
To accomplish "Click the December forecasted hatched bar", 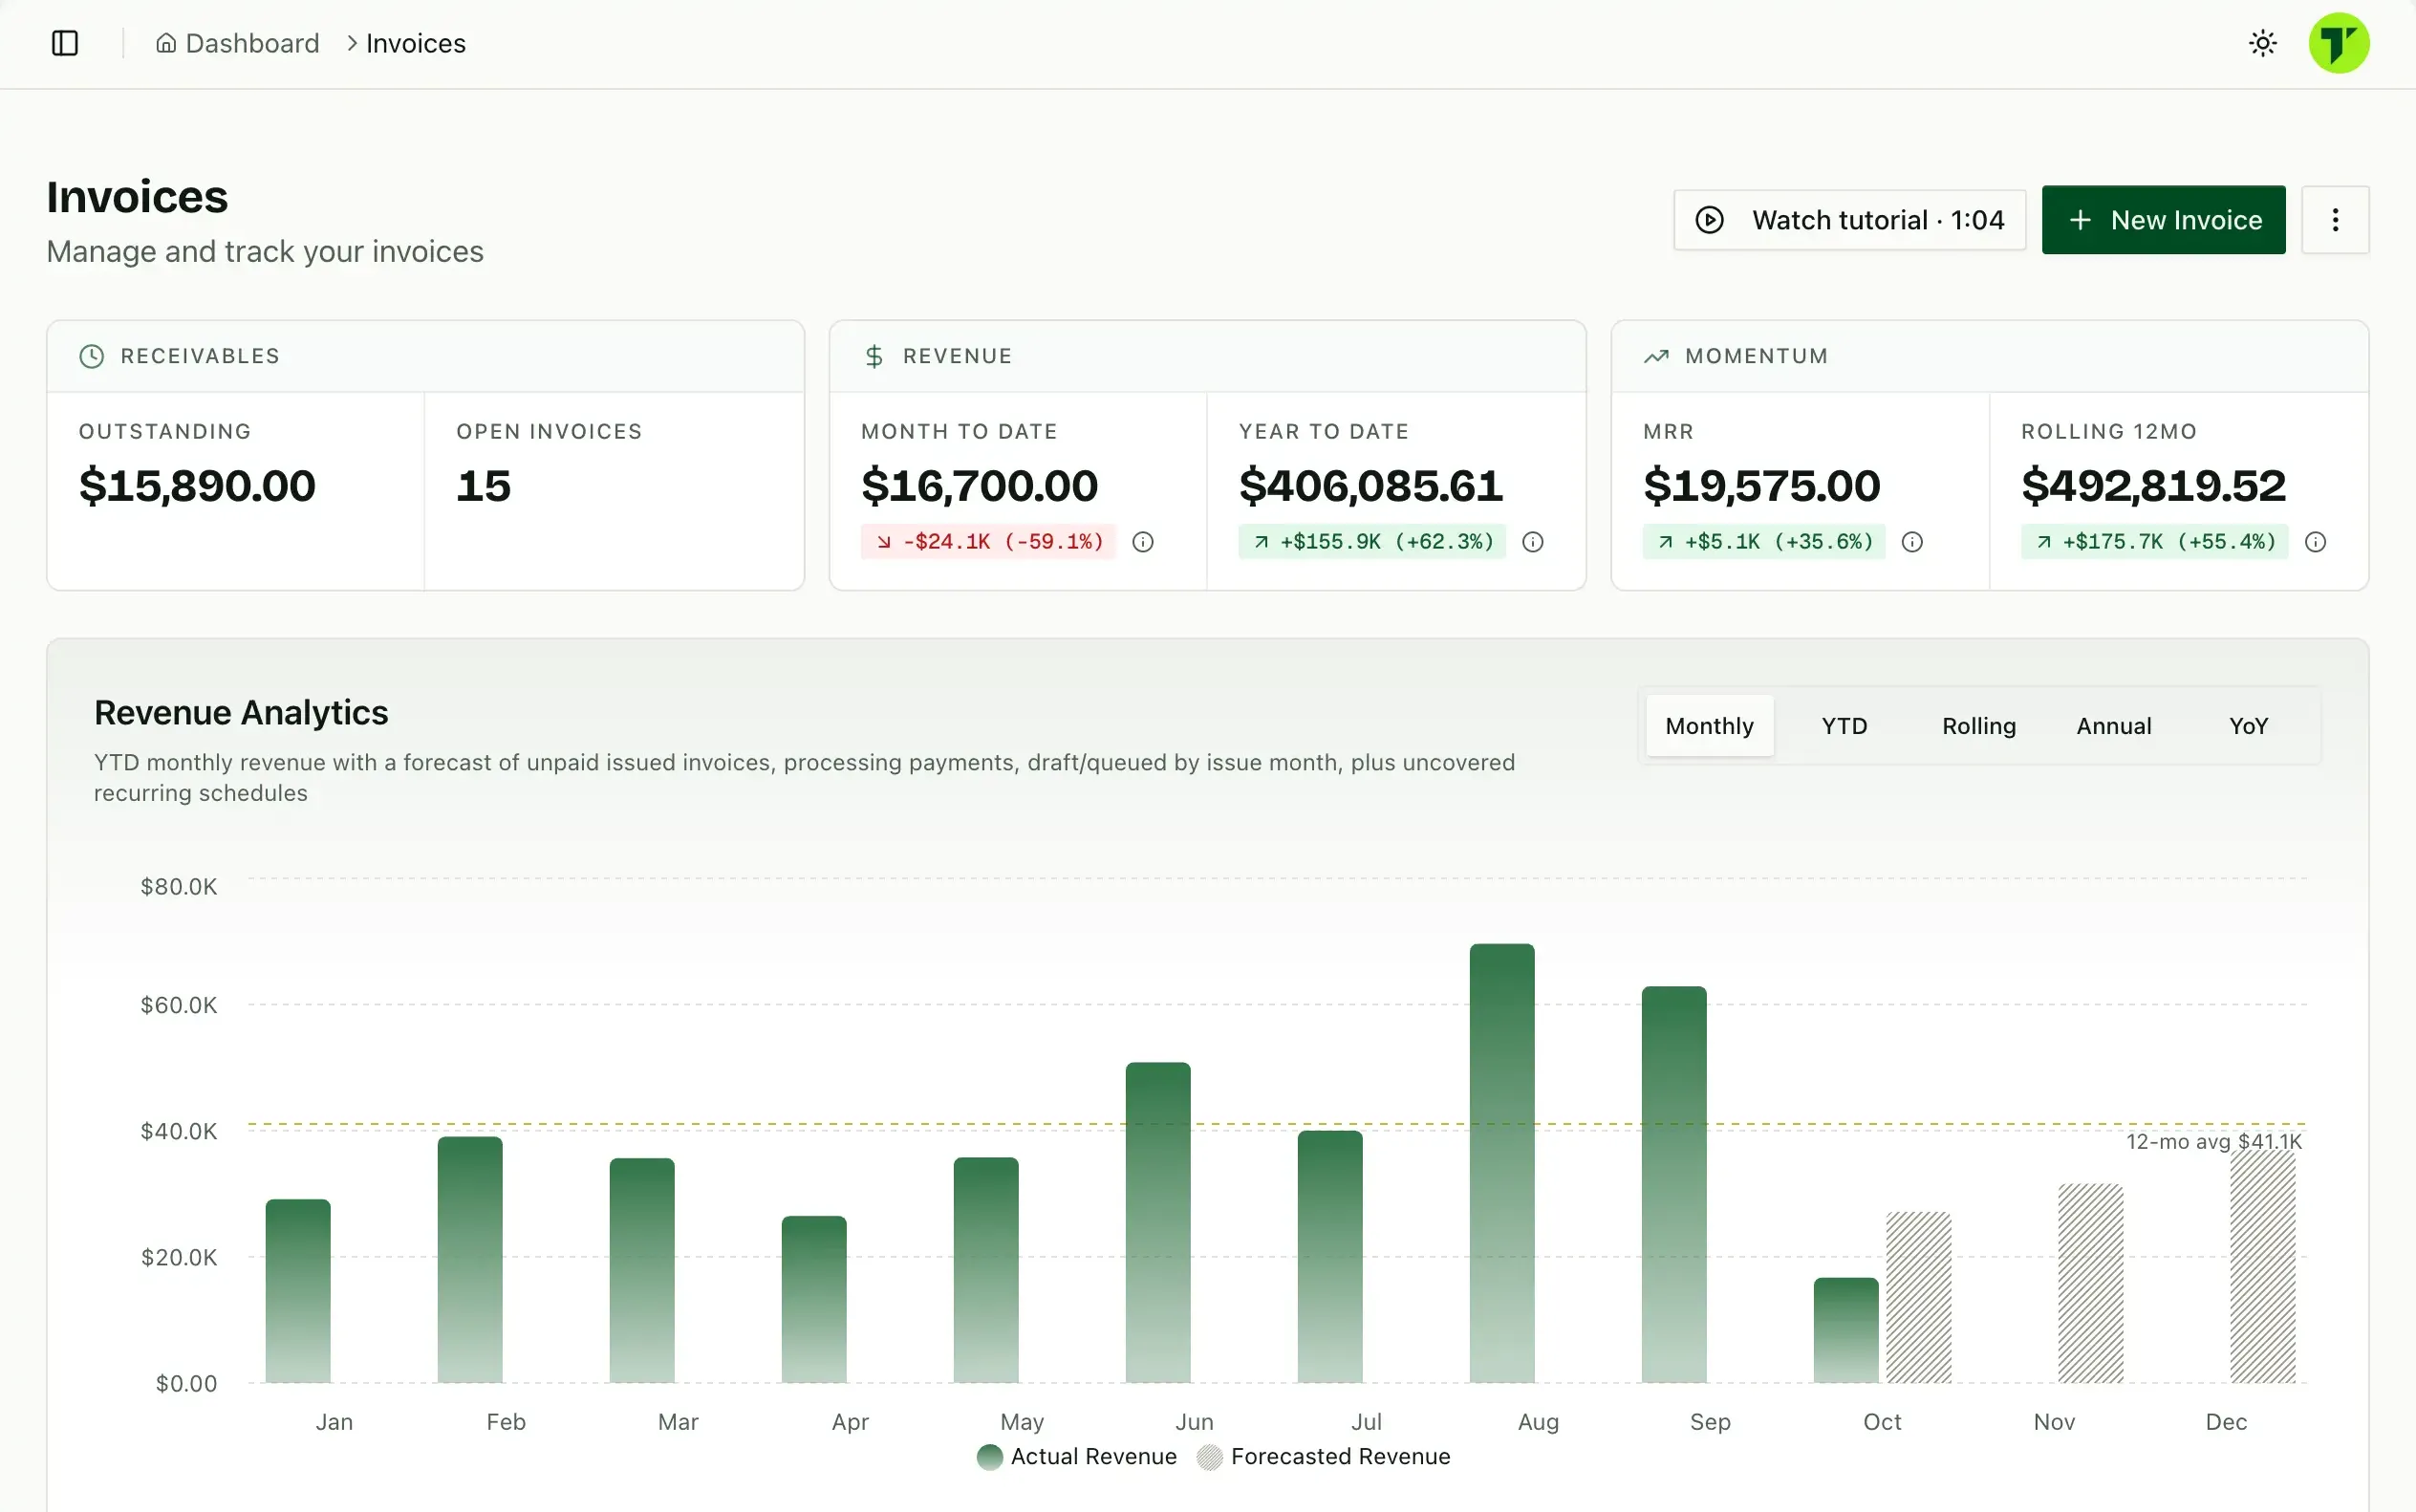I will coord(2262,1267).
